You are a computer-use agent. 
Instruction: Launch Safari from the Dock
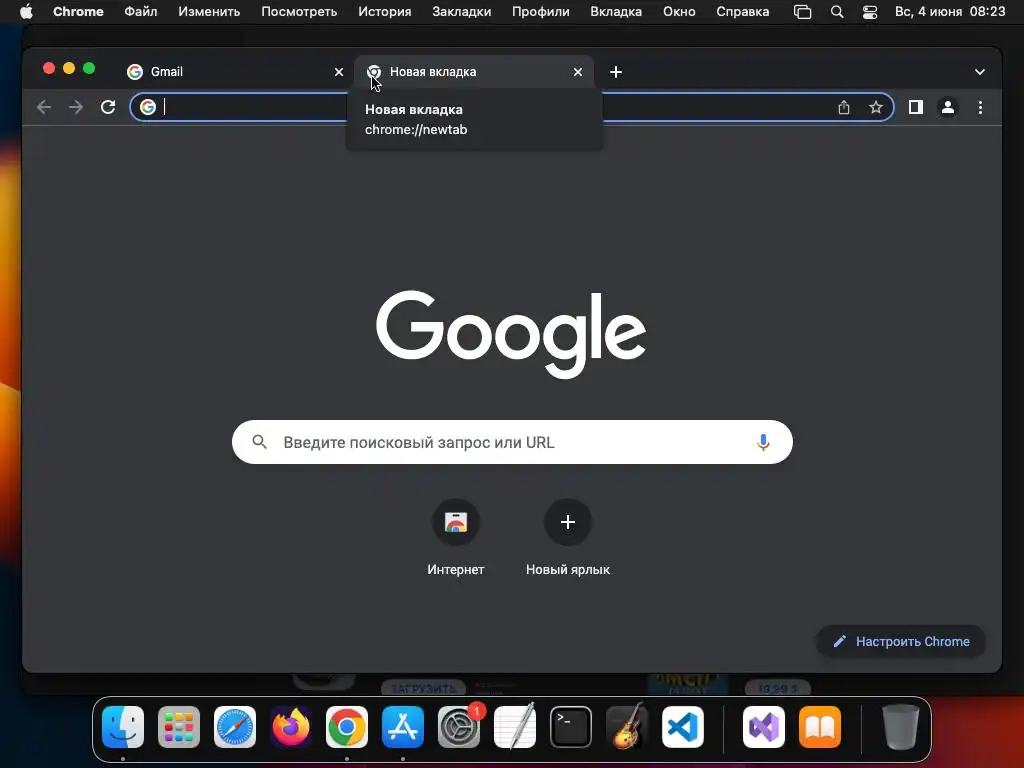point(235,727)
